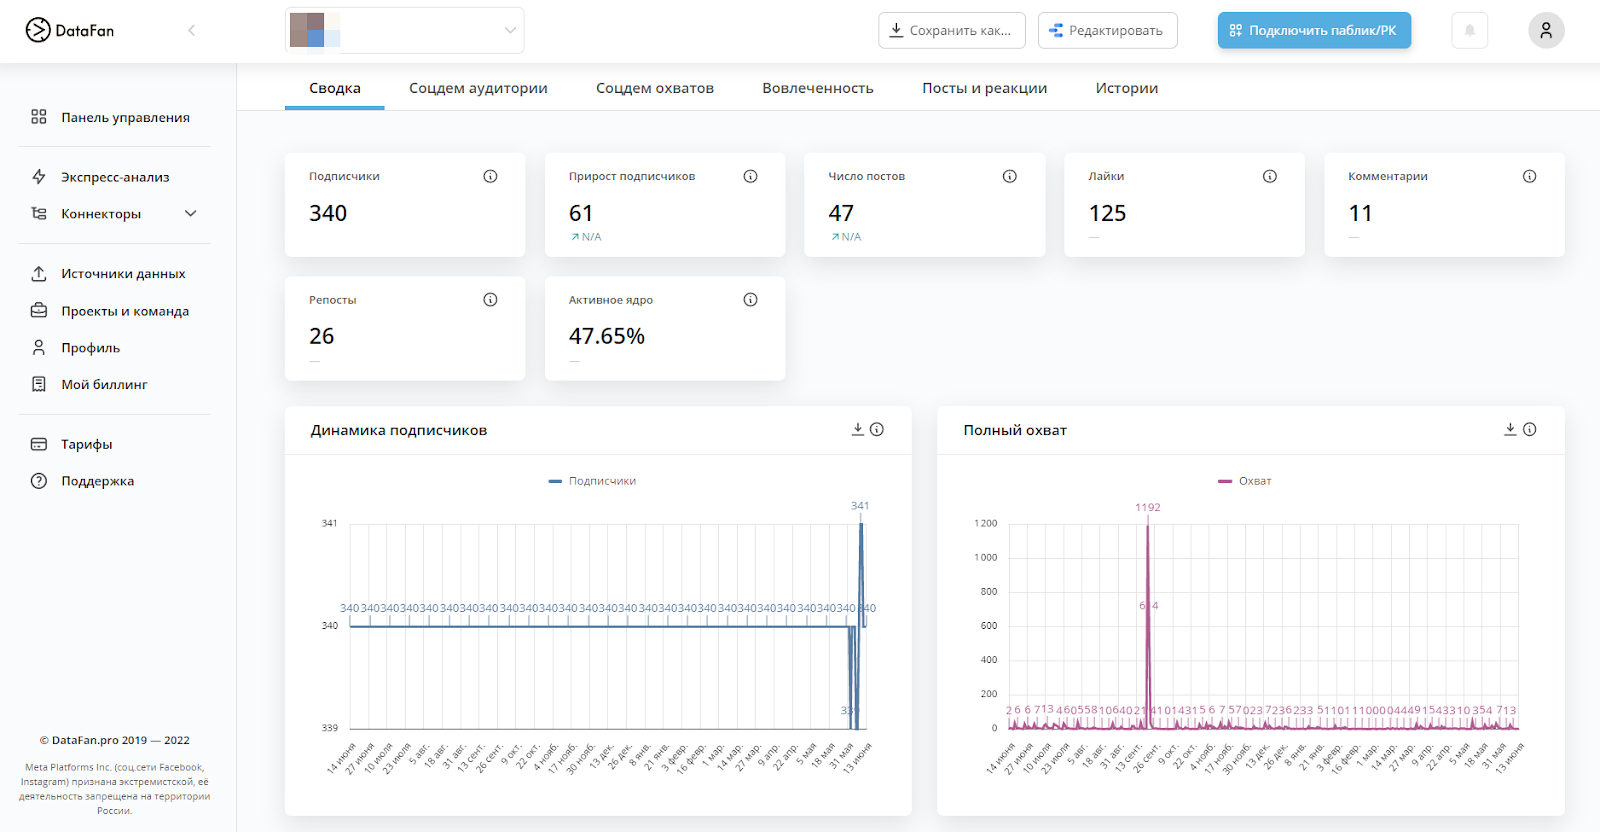Show info for Лайки card
1600x832 pixels.
pos(1269,176)
